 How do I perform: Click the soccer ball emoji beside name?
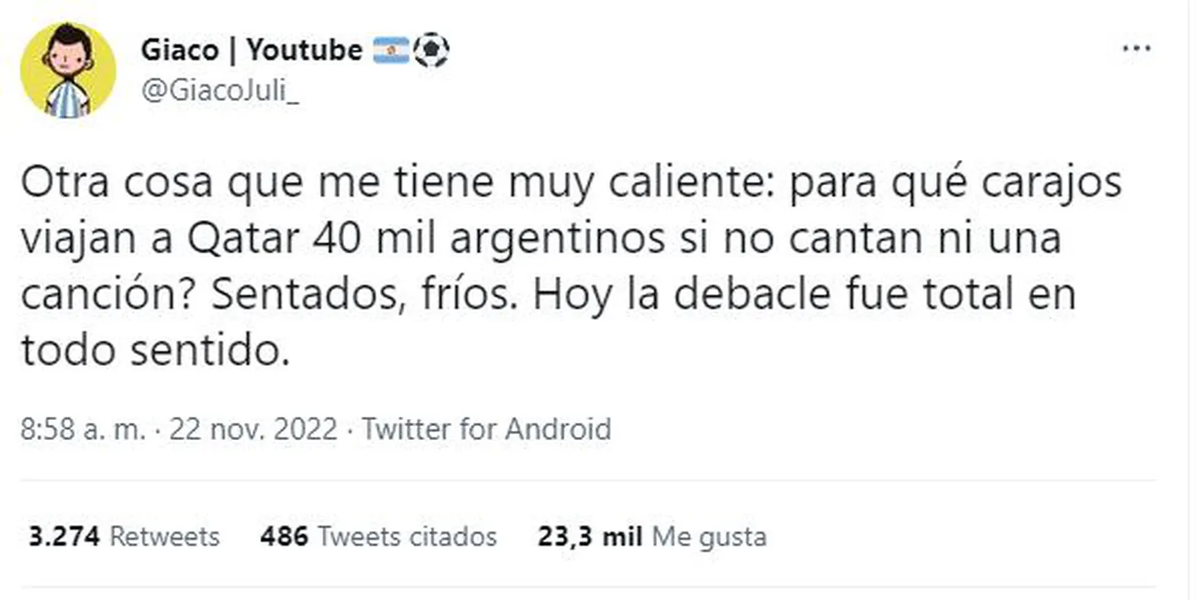coord(431,50)
